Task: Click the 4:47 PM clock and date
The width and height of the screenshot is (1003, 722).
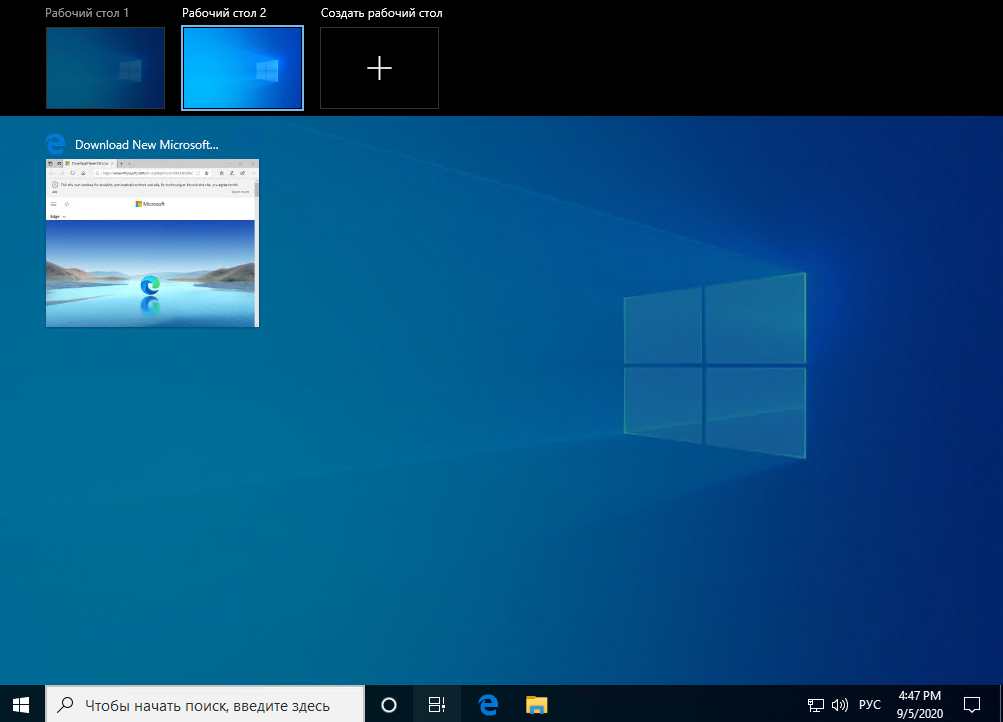Action: coord(918,704)
